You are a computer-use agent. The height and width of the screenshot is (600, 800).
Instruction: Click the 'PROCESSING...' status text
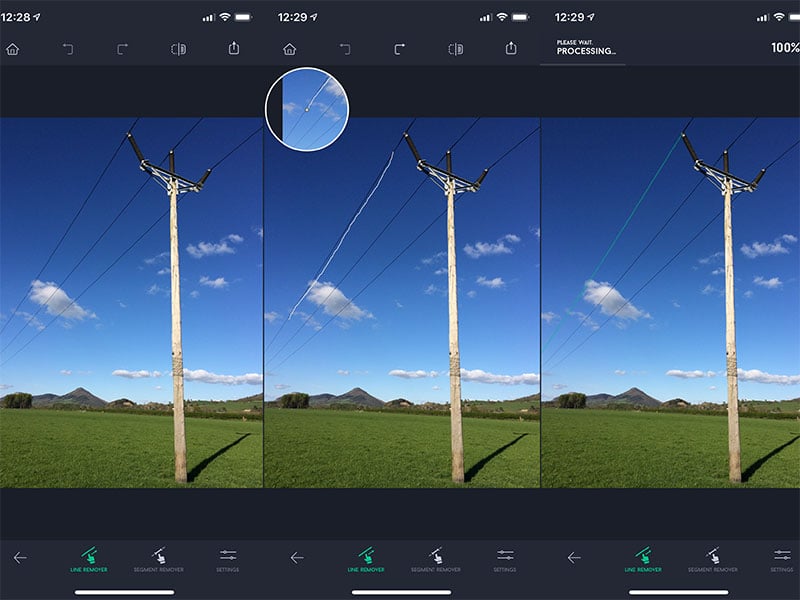pos(586,51)
